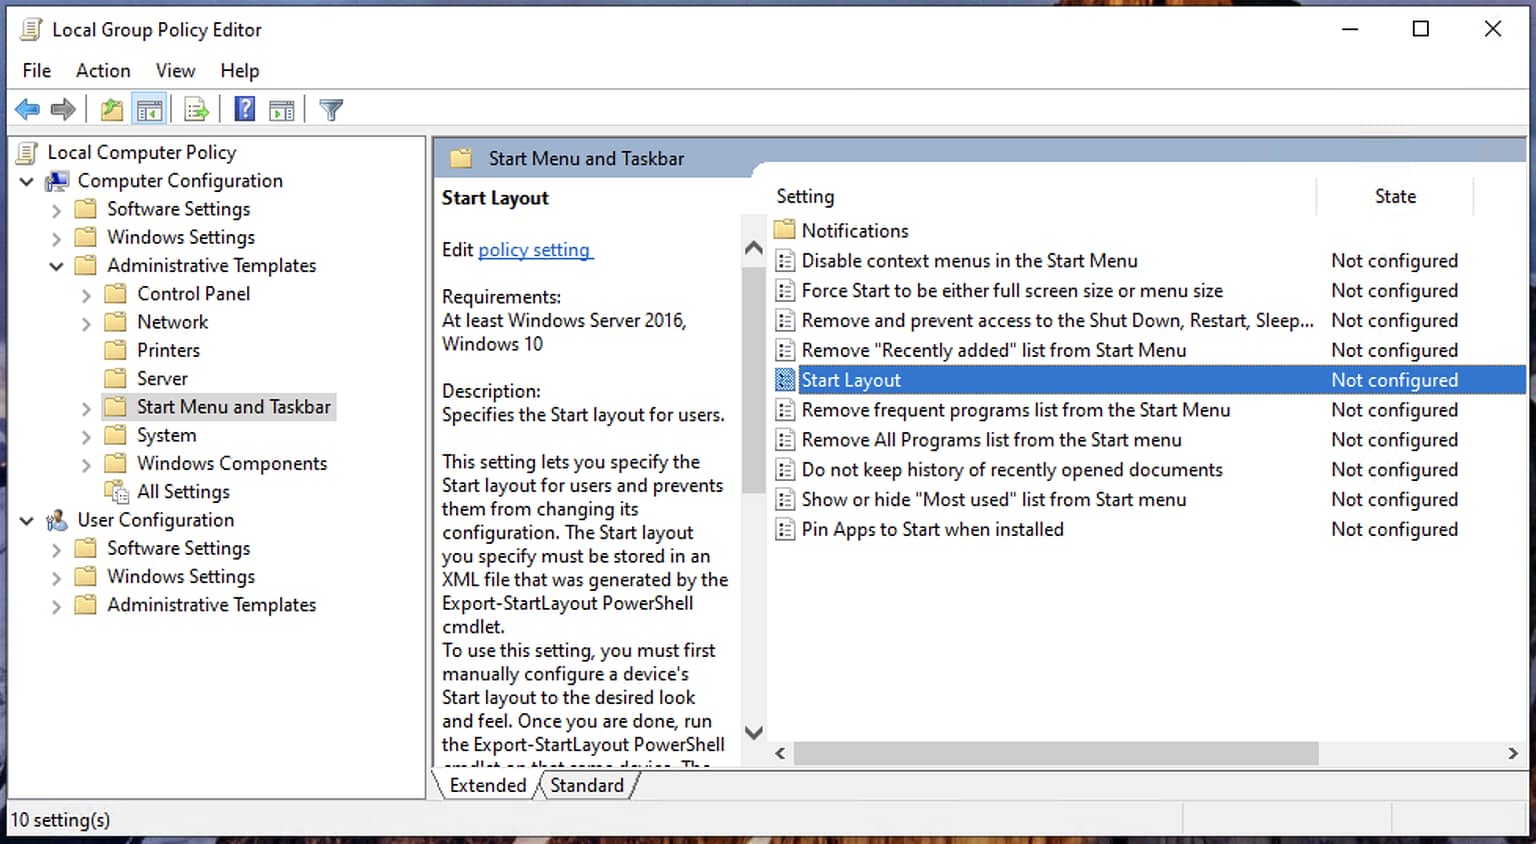Select the Pin Apps to Start setting
The image size is (1536, 844).
tap(932, 529)
